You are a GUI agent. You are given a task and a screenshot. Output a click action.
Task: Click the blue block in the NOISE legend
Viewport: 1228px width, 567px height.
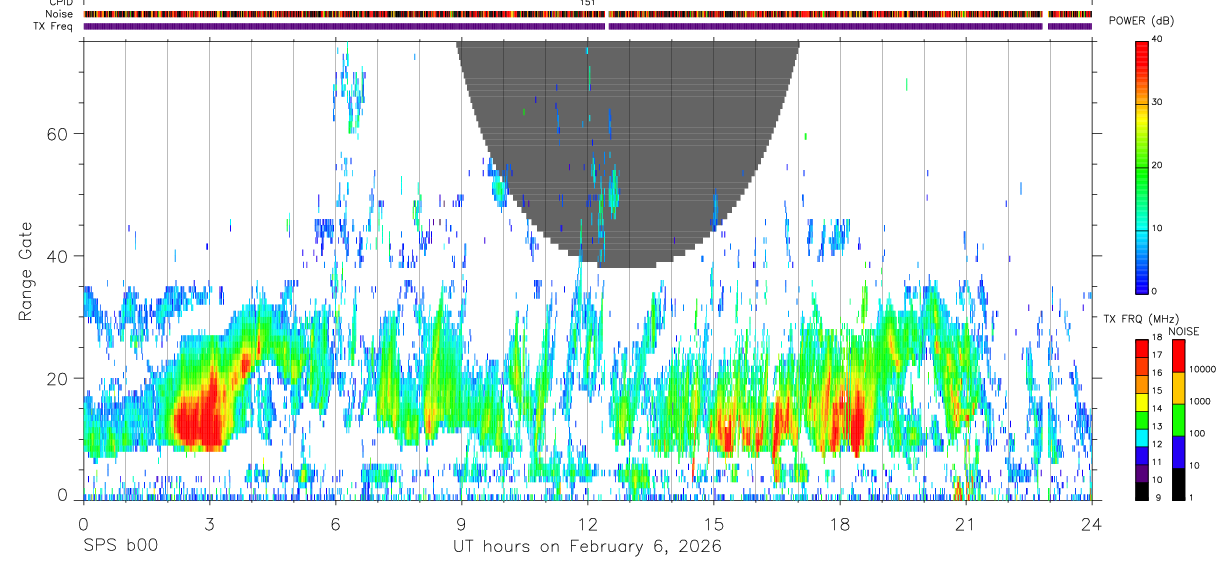1178,452
